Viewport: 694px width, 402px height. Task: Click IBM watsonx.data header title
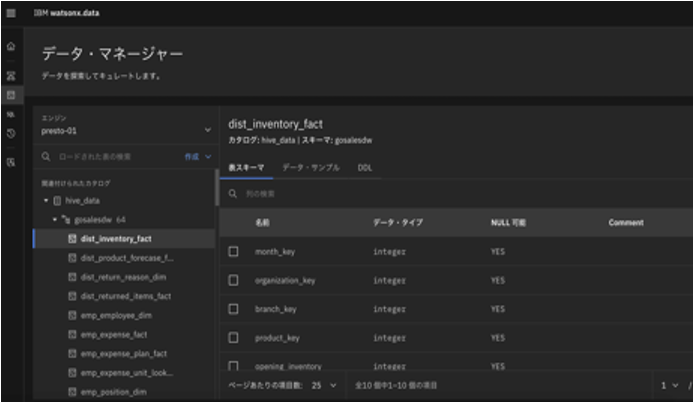(x=66, y=13)
